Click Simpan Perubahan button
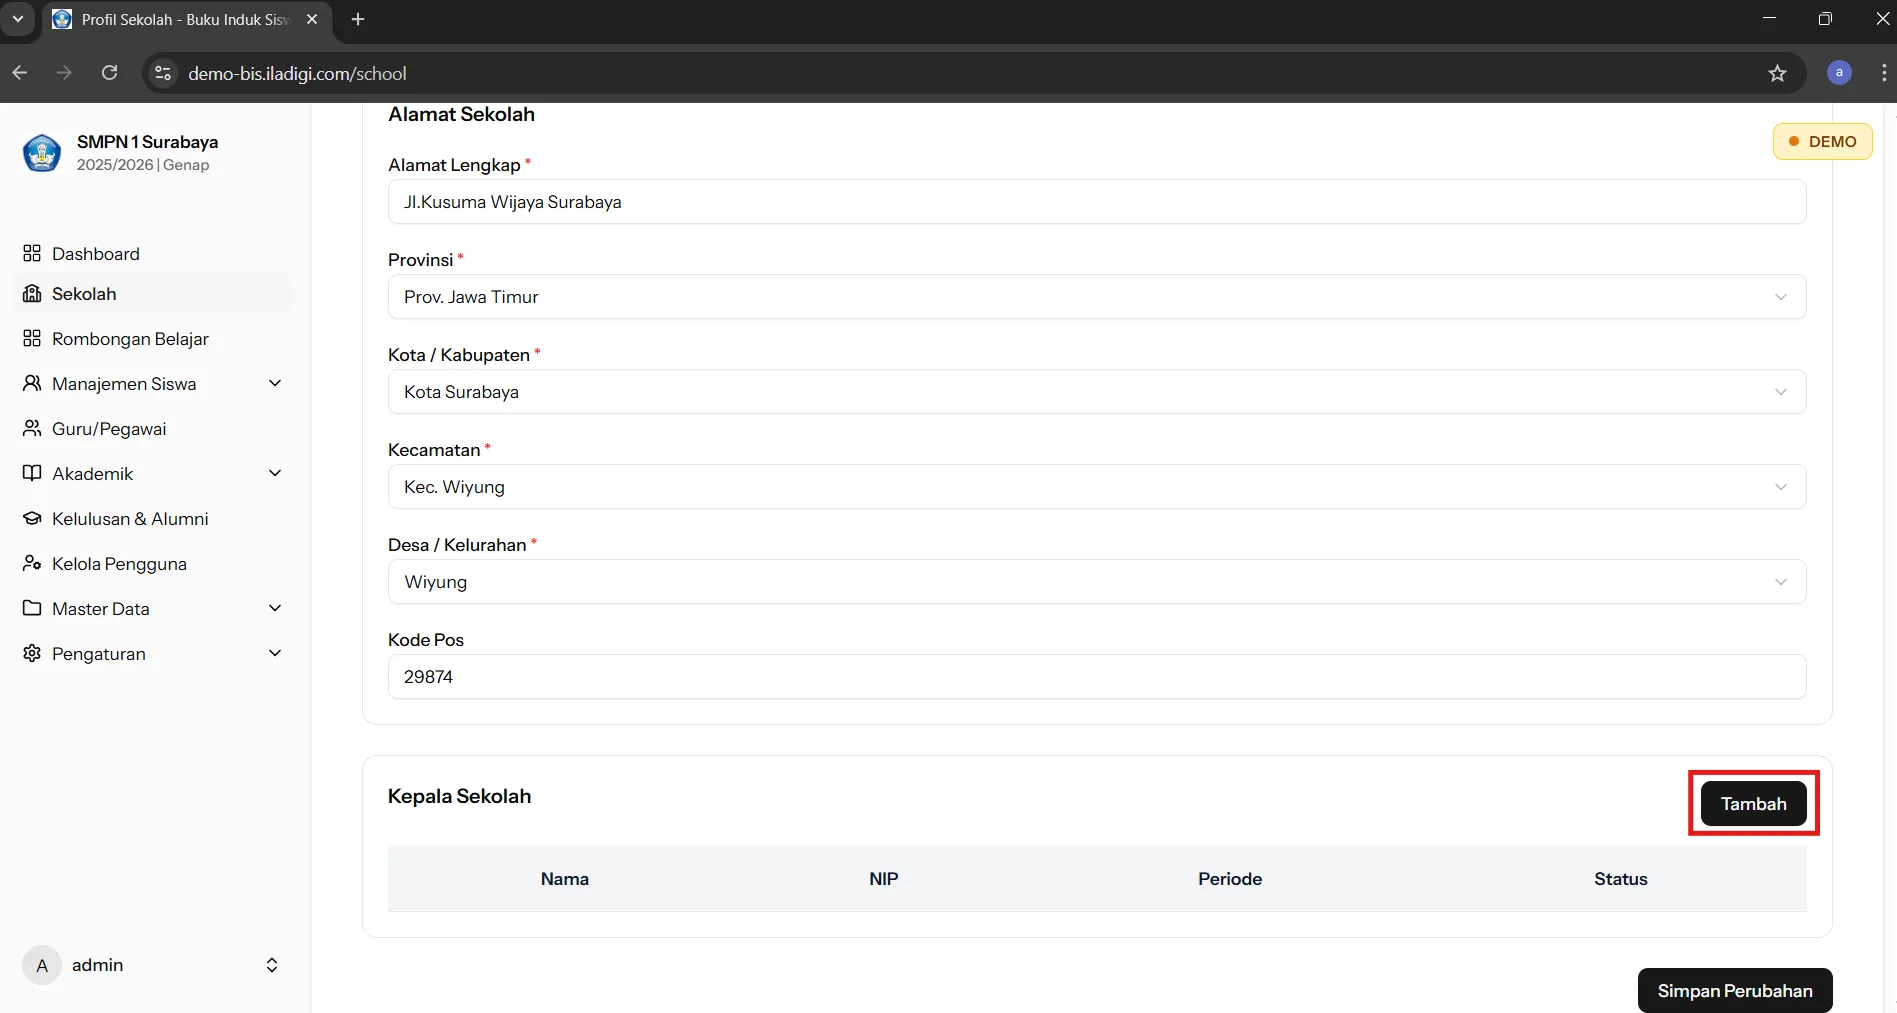Image resolution: width=1897 pixels, height=1013 pixels. pos(1735,990)
